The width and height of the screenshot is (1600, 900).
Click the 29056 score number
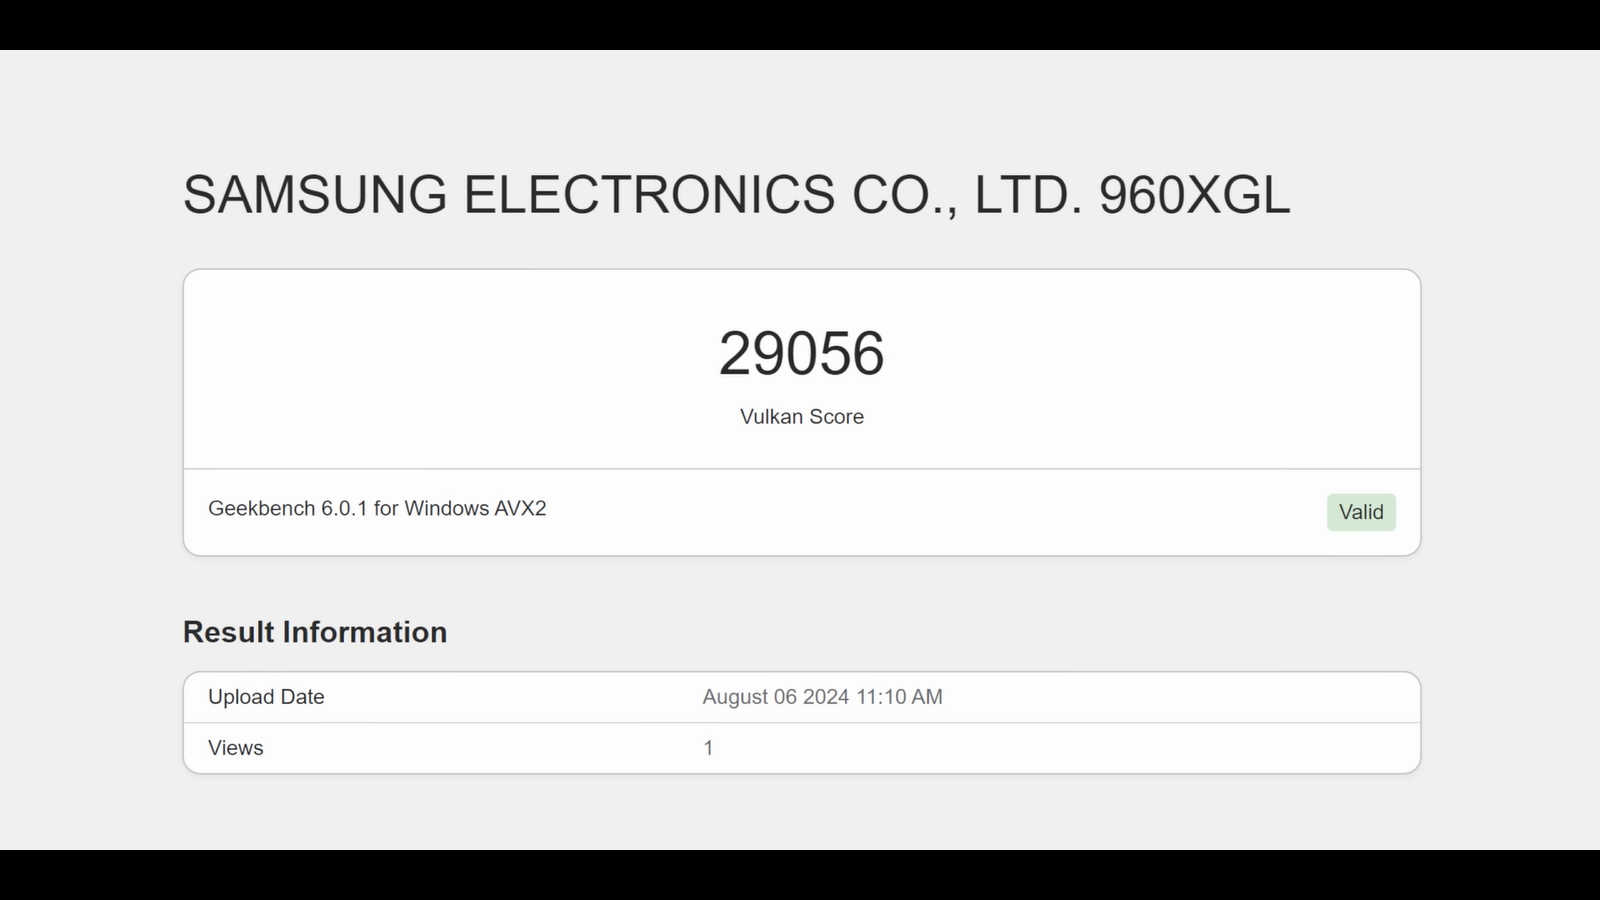(801, 353)
